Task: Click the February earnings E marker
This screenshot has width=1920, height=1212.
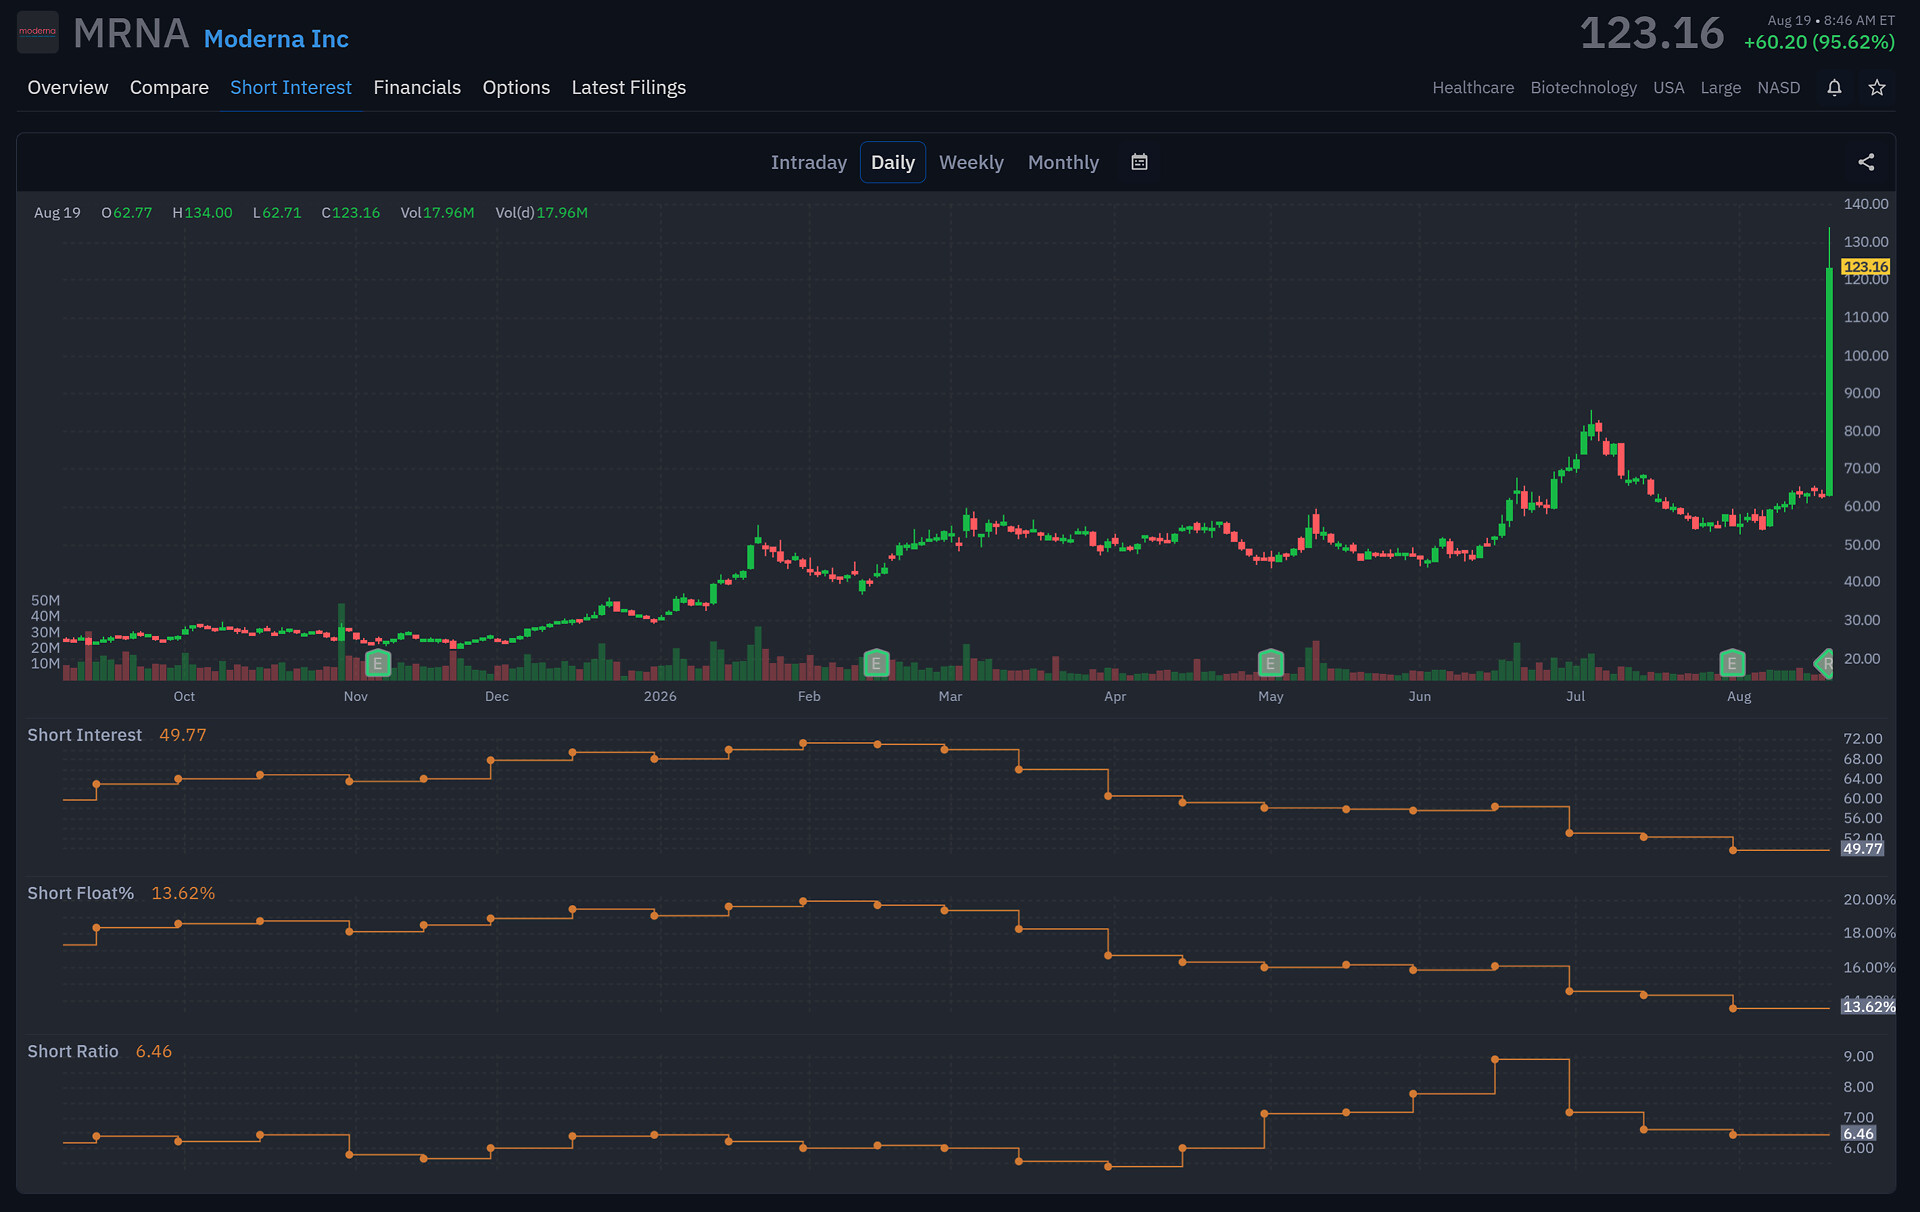Action: coord(876,663)
